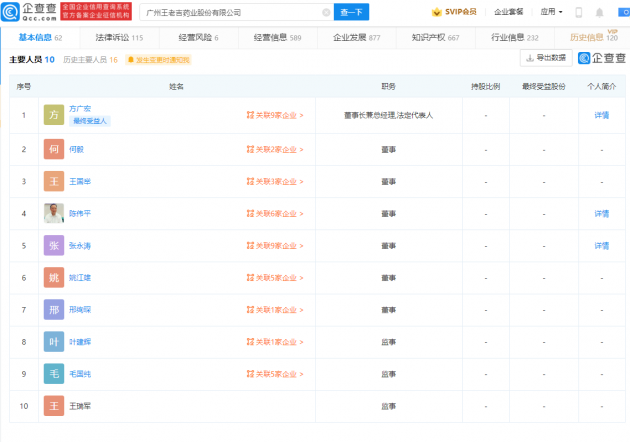Image resolution: width=630 pixels, height=442 pixels.
Task: Click 王 avatar in row 10
Action: click(x=54, y=406)
